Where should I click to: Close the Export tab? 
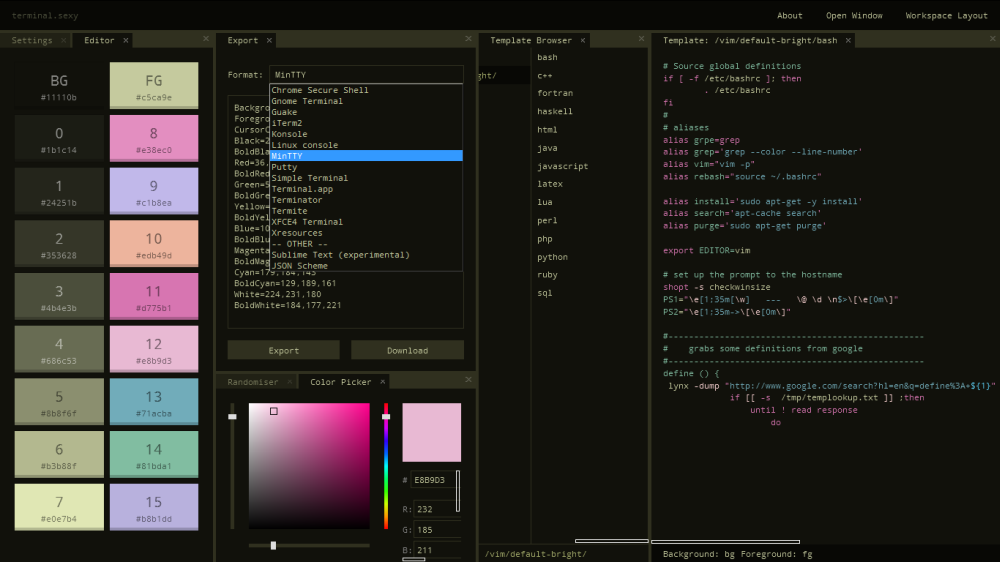click(x=269, y=40)
